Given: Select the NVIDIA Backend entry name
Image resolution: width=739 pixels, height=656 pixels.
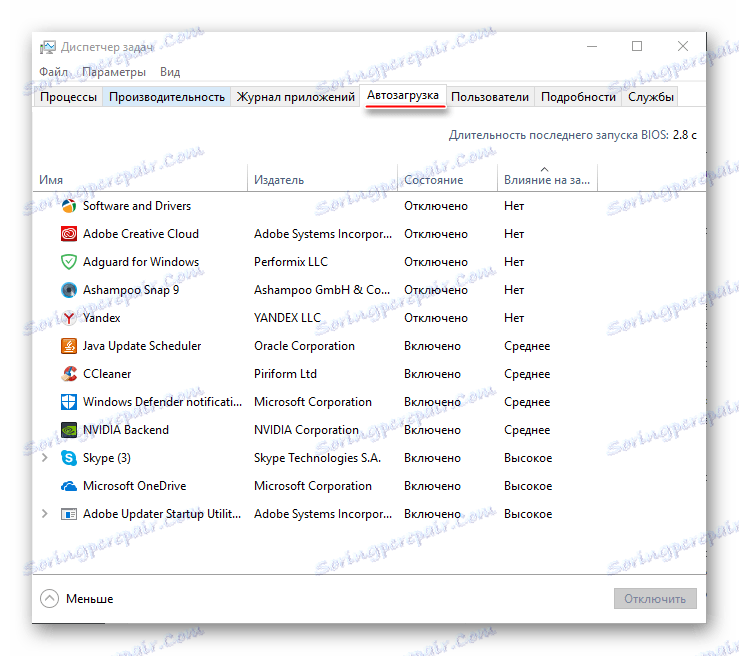Looking at the screenshot, I should pos(126,430).
